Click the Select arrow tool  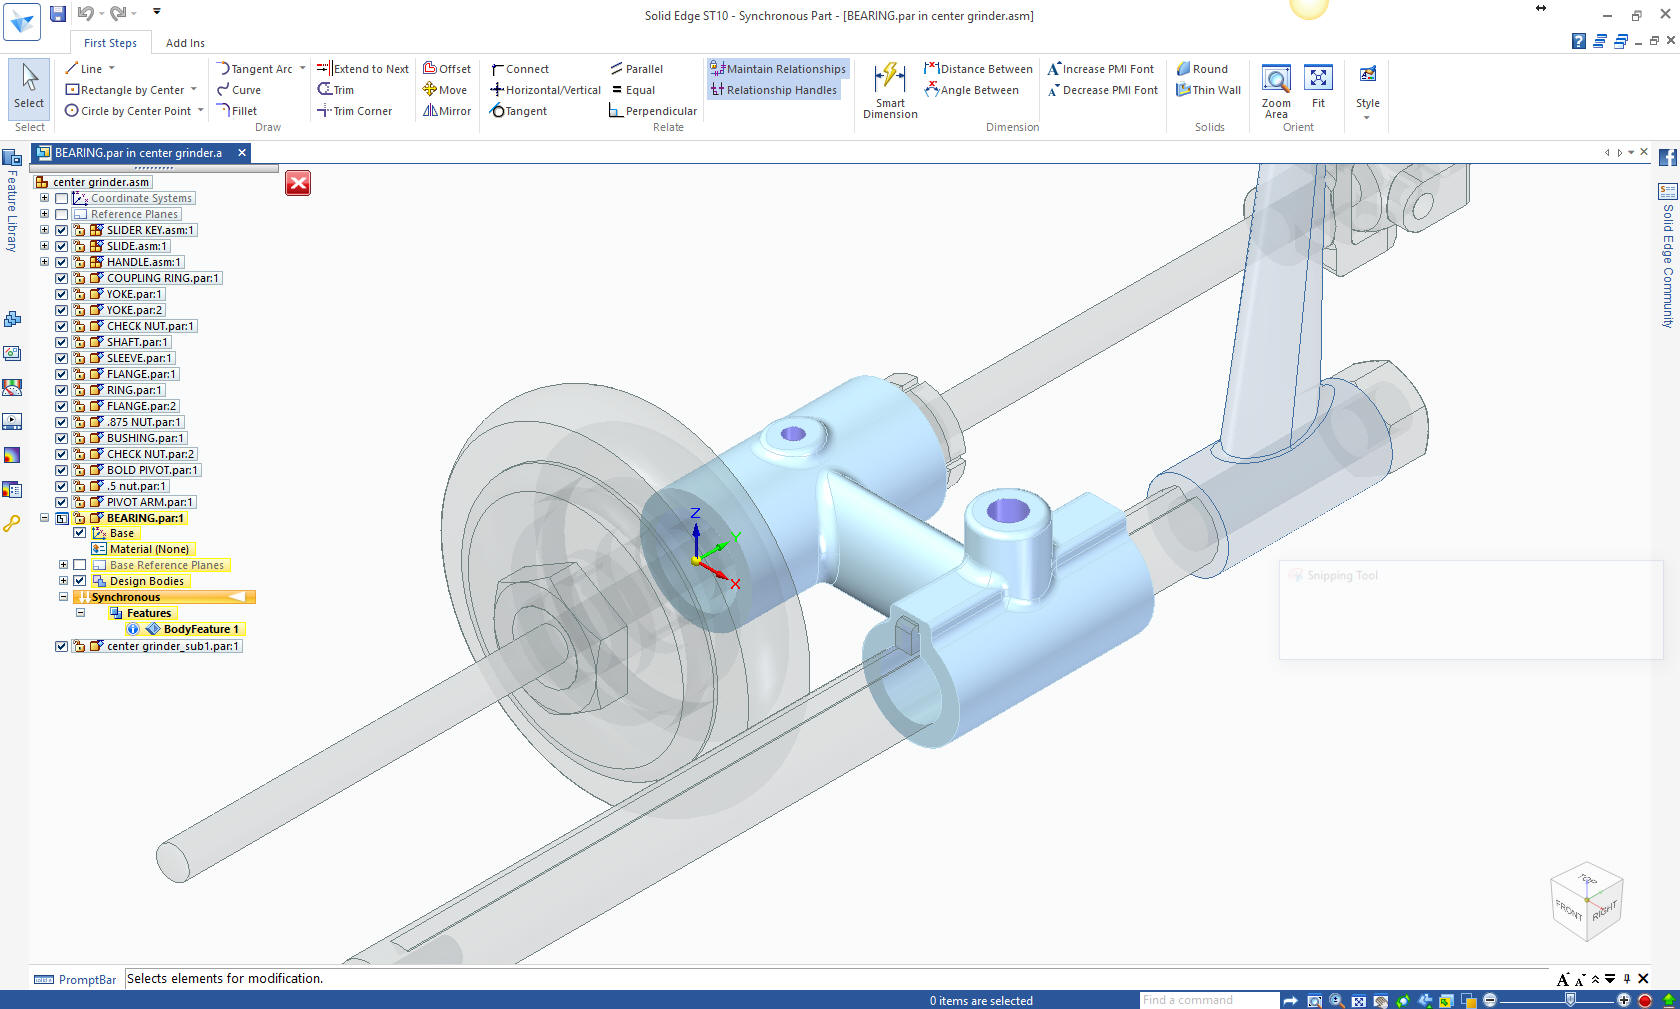click(29, 87)
